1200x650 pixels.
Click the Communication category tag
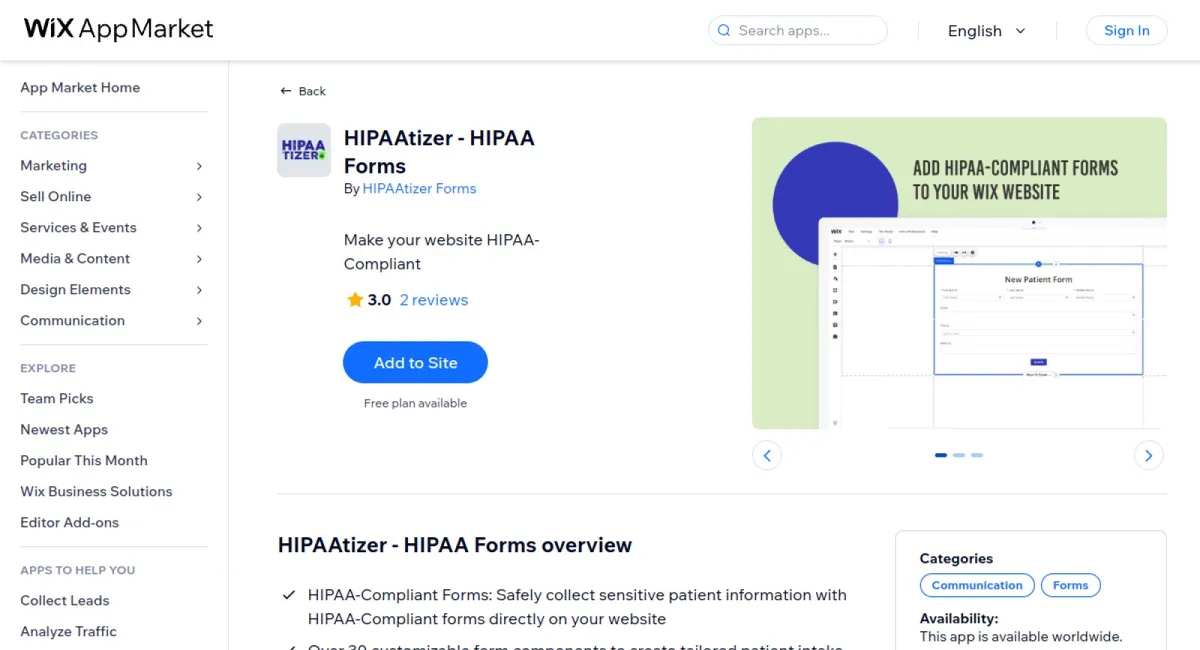tap(977, 586)
